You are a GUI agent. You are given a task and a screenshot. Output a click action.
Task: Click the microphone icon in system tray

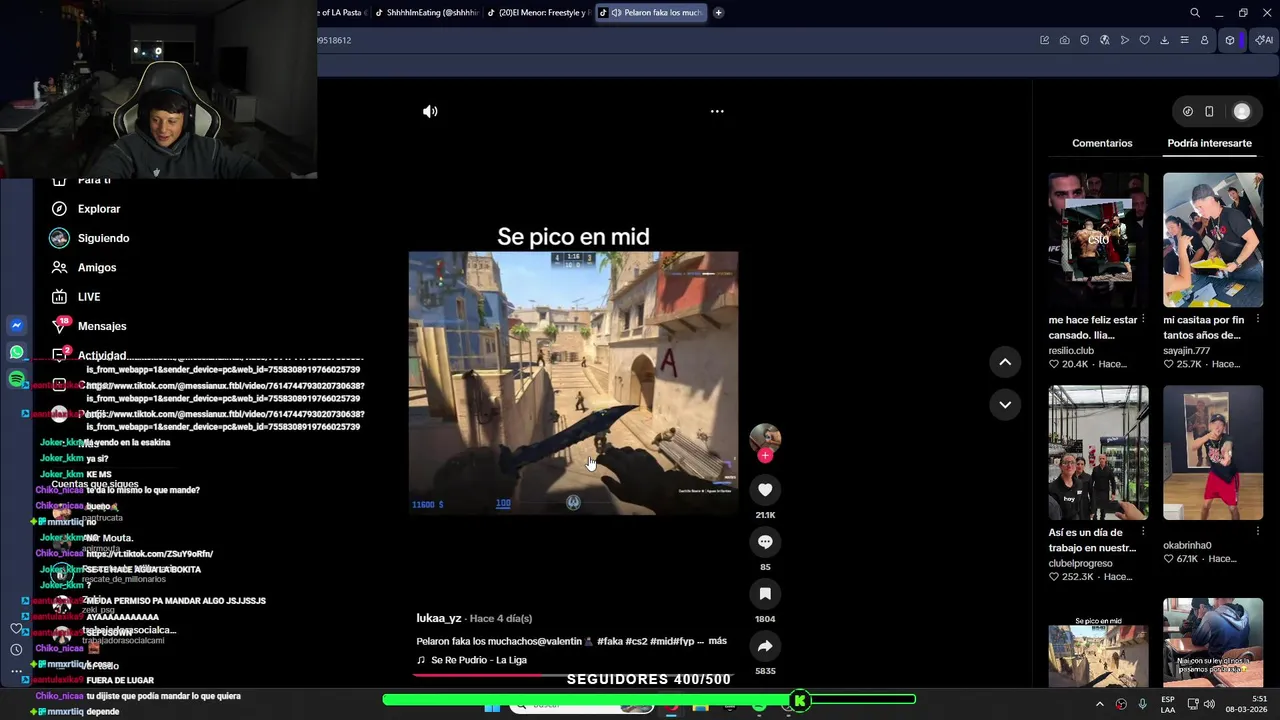coord(1142,704)
